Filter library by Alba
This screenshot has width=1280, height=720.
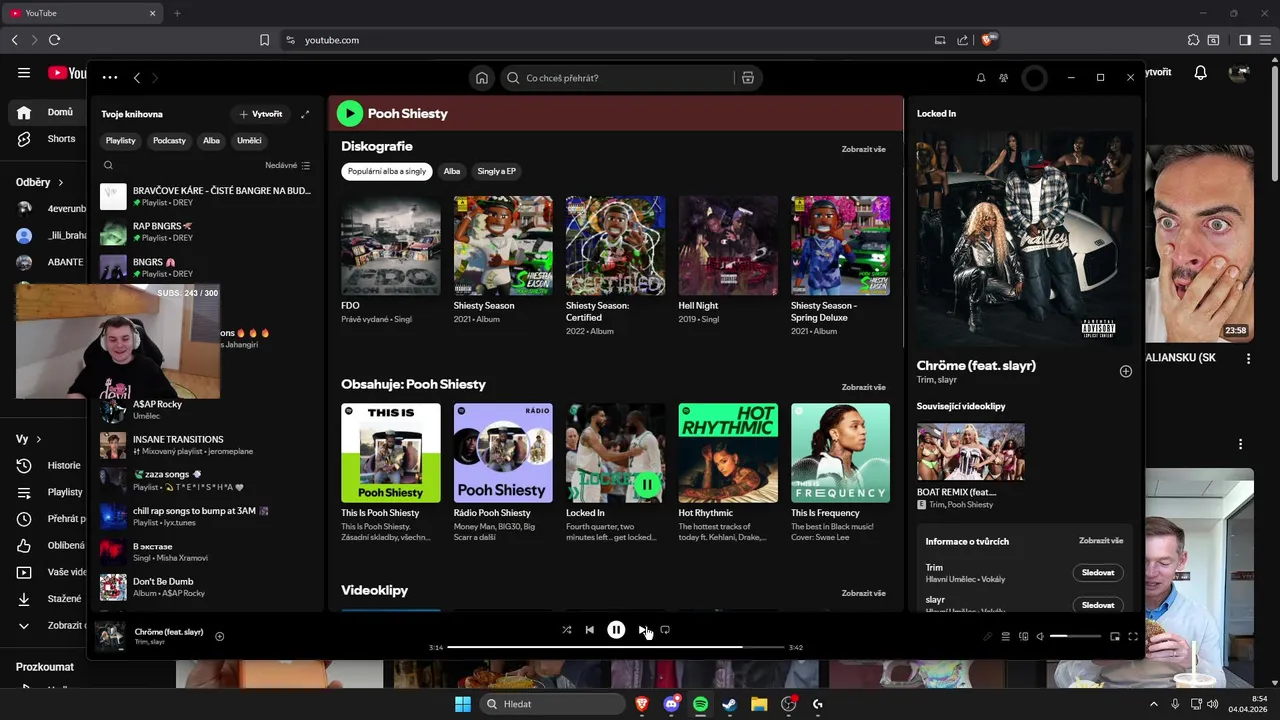click(x=211, y=141)
